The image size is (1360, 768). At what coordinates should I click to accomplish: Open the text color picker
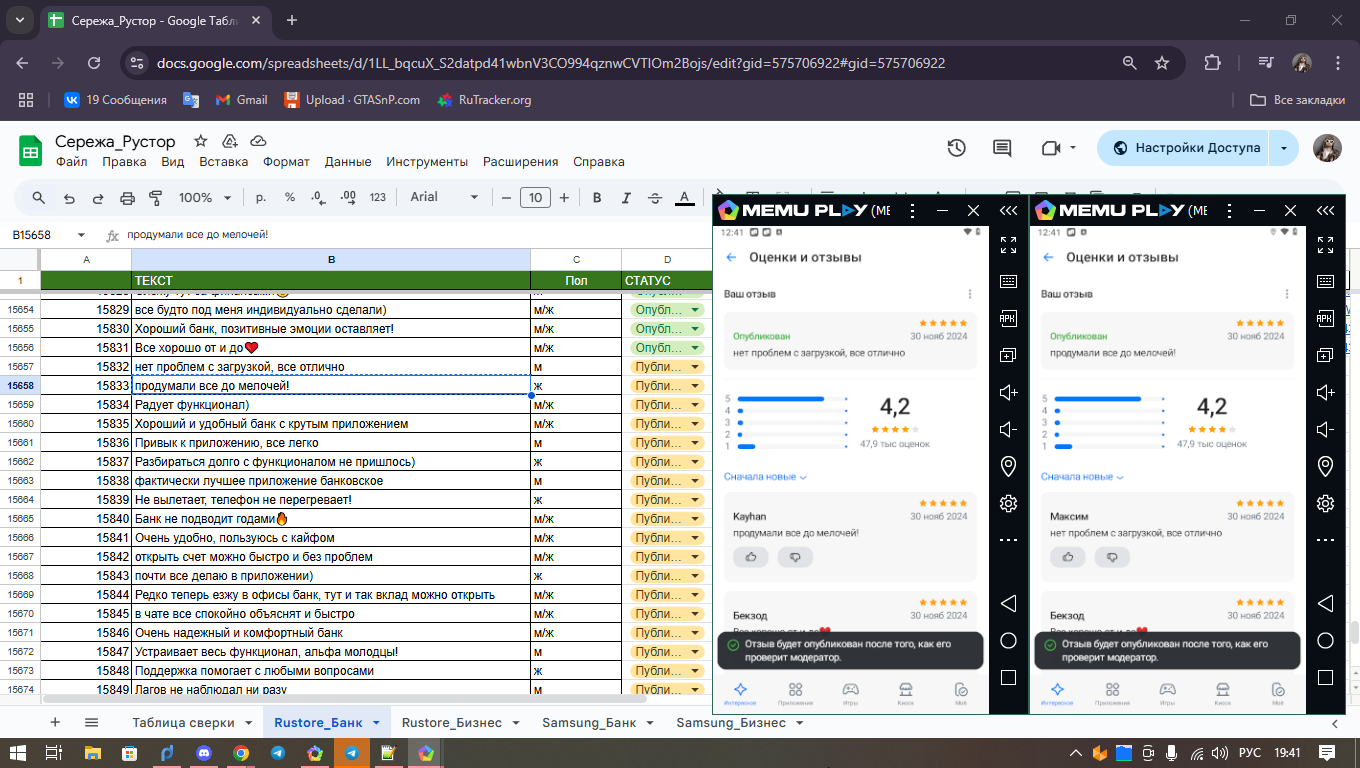[685, 197]
